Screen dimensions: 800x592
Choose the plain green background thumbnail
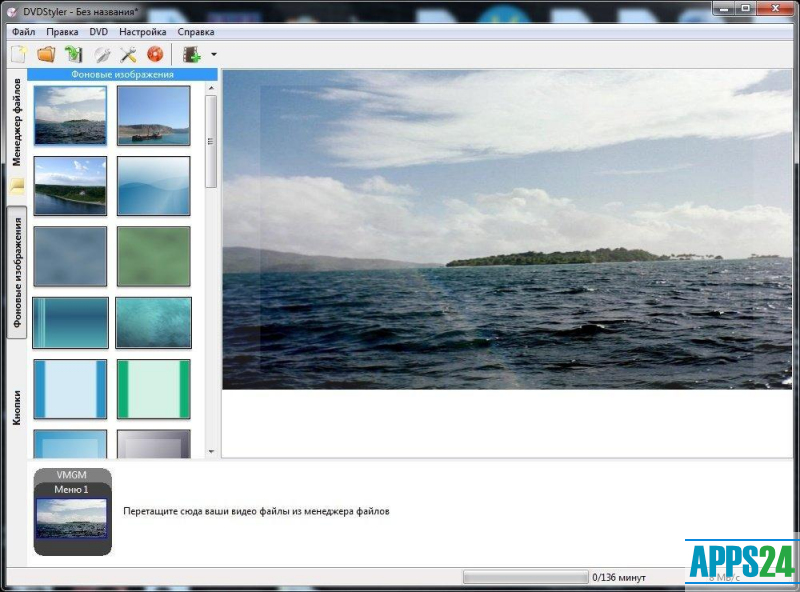153,255
